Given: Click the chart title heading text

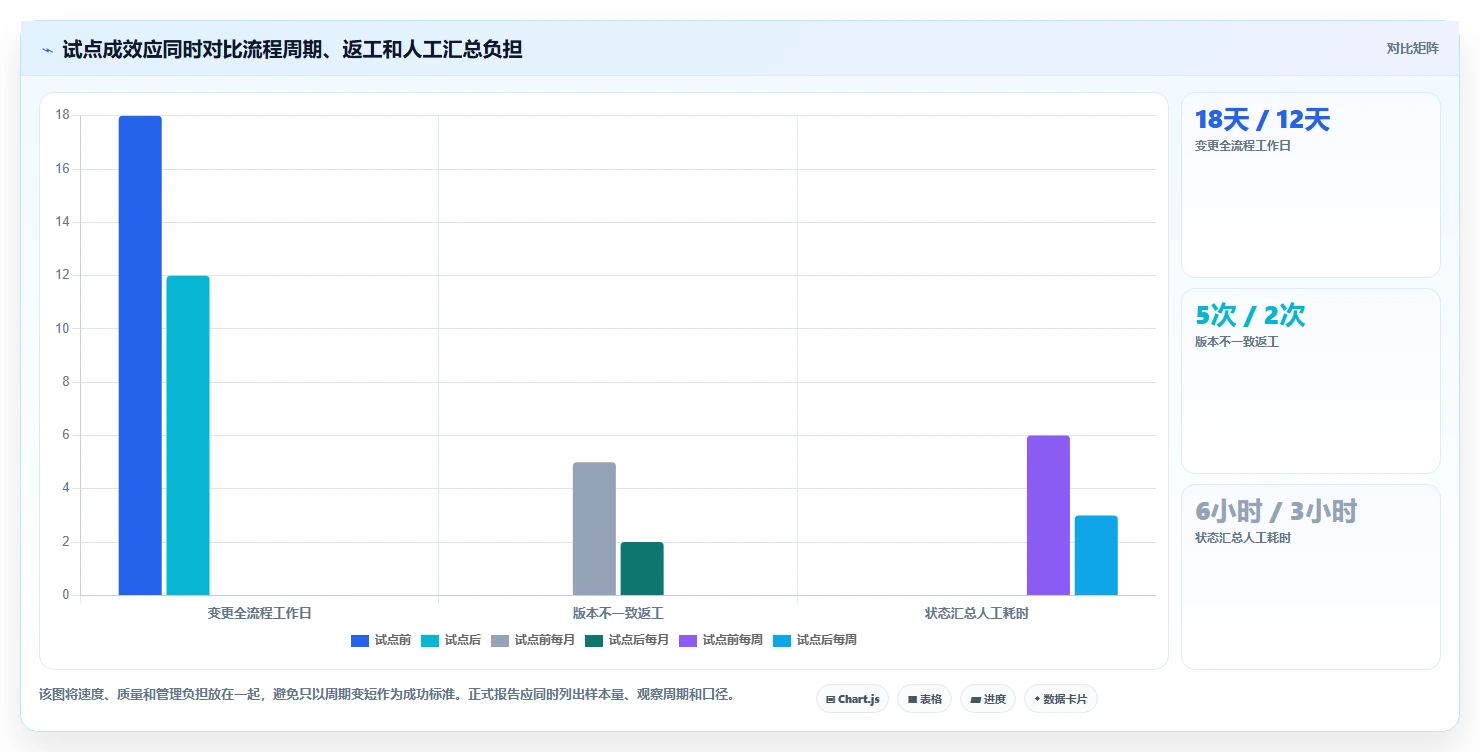Looking at the screenshot, I should pos(292,49).
